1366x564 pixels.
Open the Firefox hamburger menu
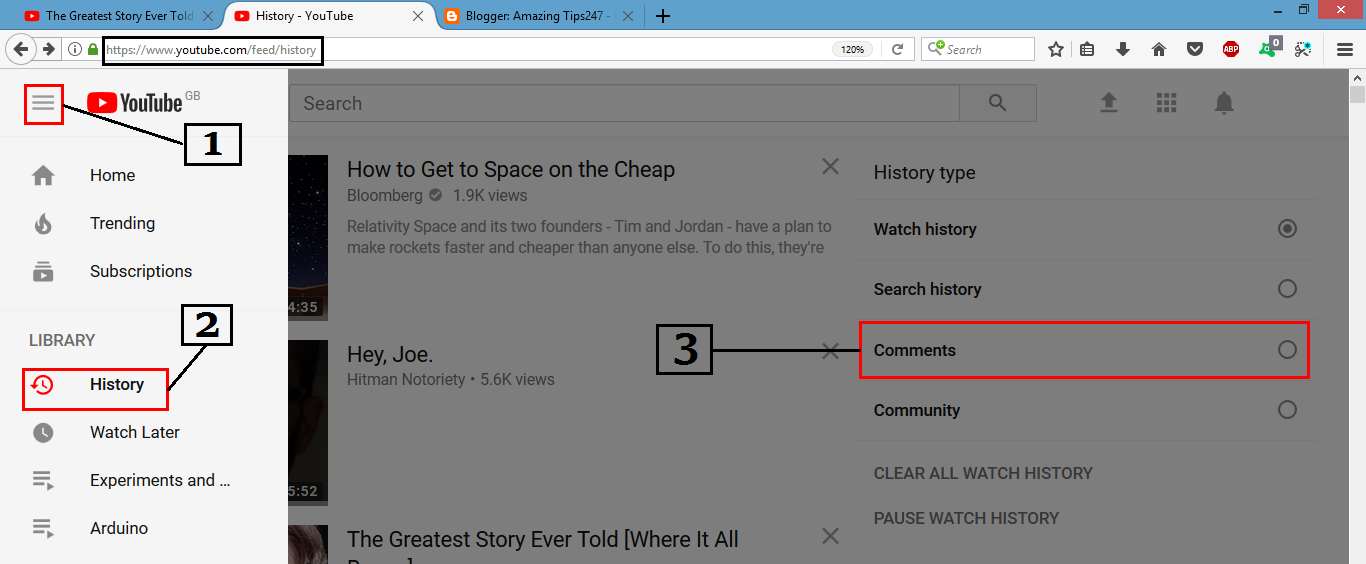pos(1345,49)
